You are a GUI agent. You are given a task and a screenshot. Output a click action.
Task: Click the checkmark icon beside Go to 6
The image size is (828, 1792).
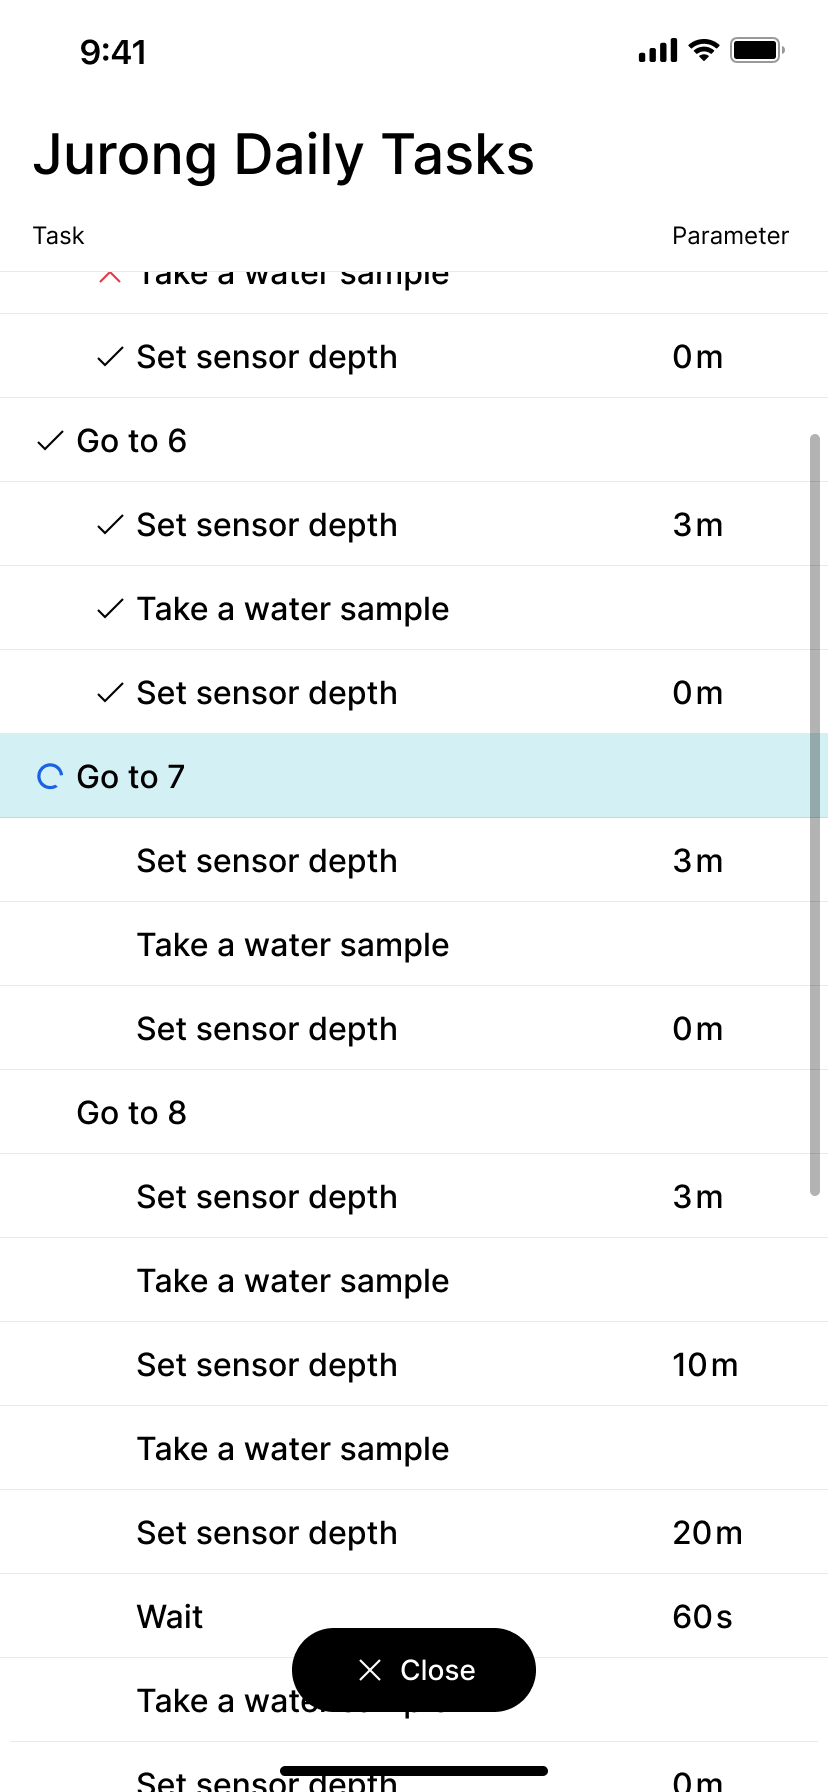point(50,441)
